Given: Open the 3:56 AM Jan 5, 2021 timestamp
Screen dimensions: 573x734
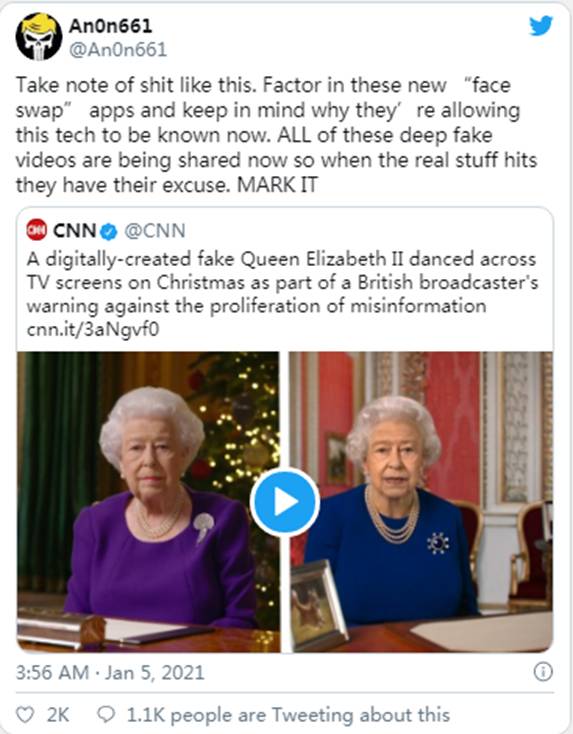Looking at the screenshot, I should click(x=110, y=673).
